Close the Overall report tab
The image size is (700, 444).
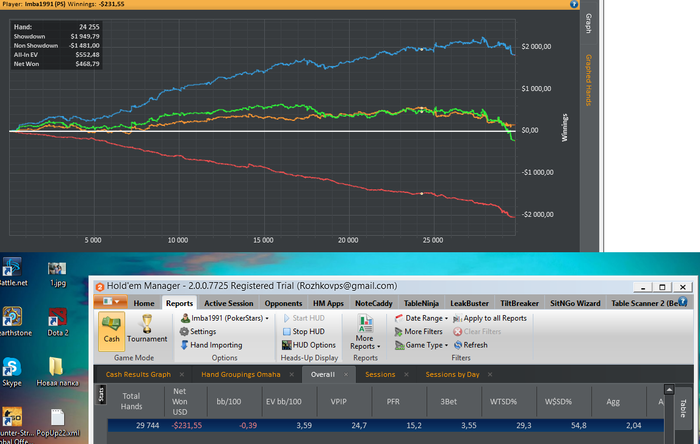346,374
